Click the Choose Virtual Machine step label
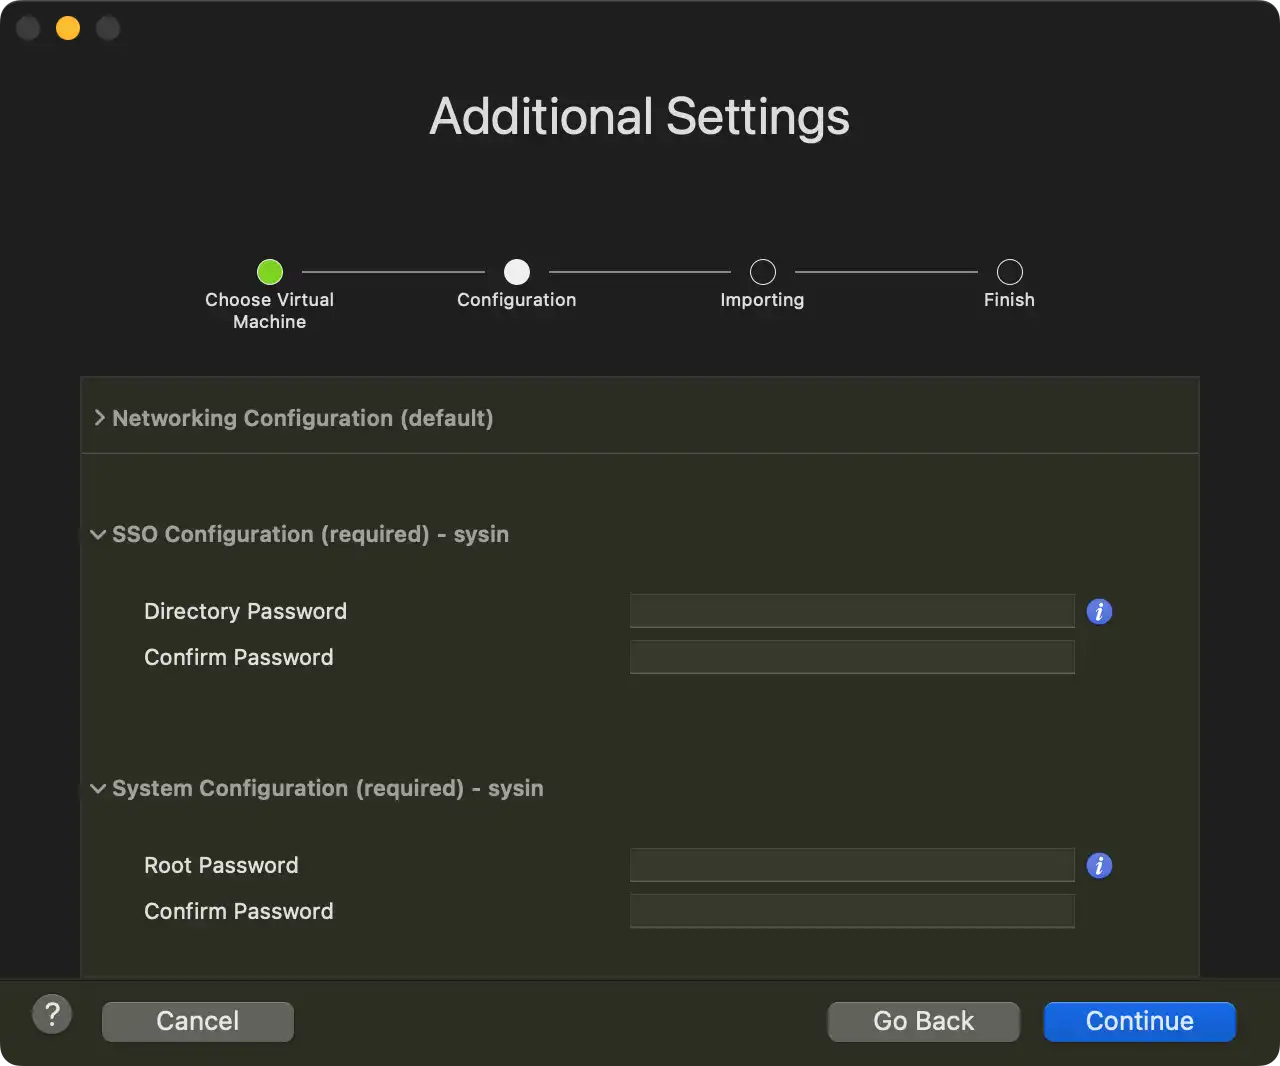Image resolution: width=1280 pixels, height=1066 pixels. (x=270, y=310)
